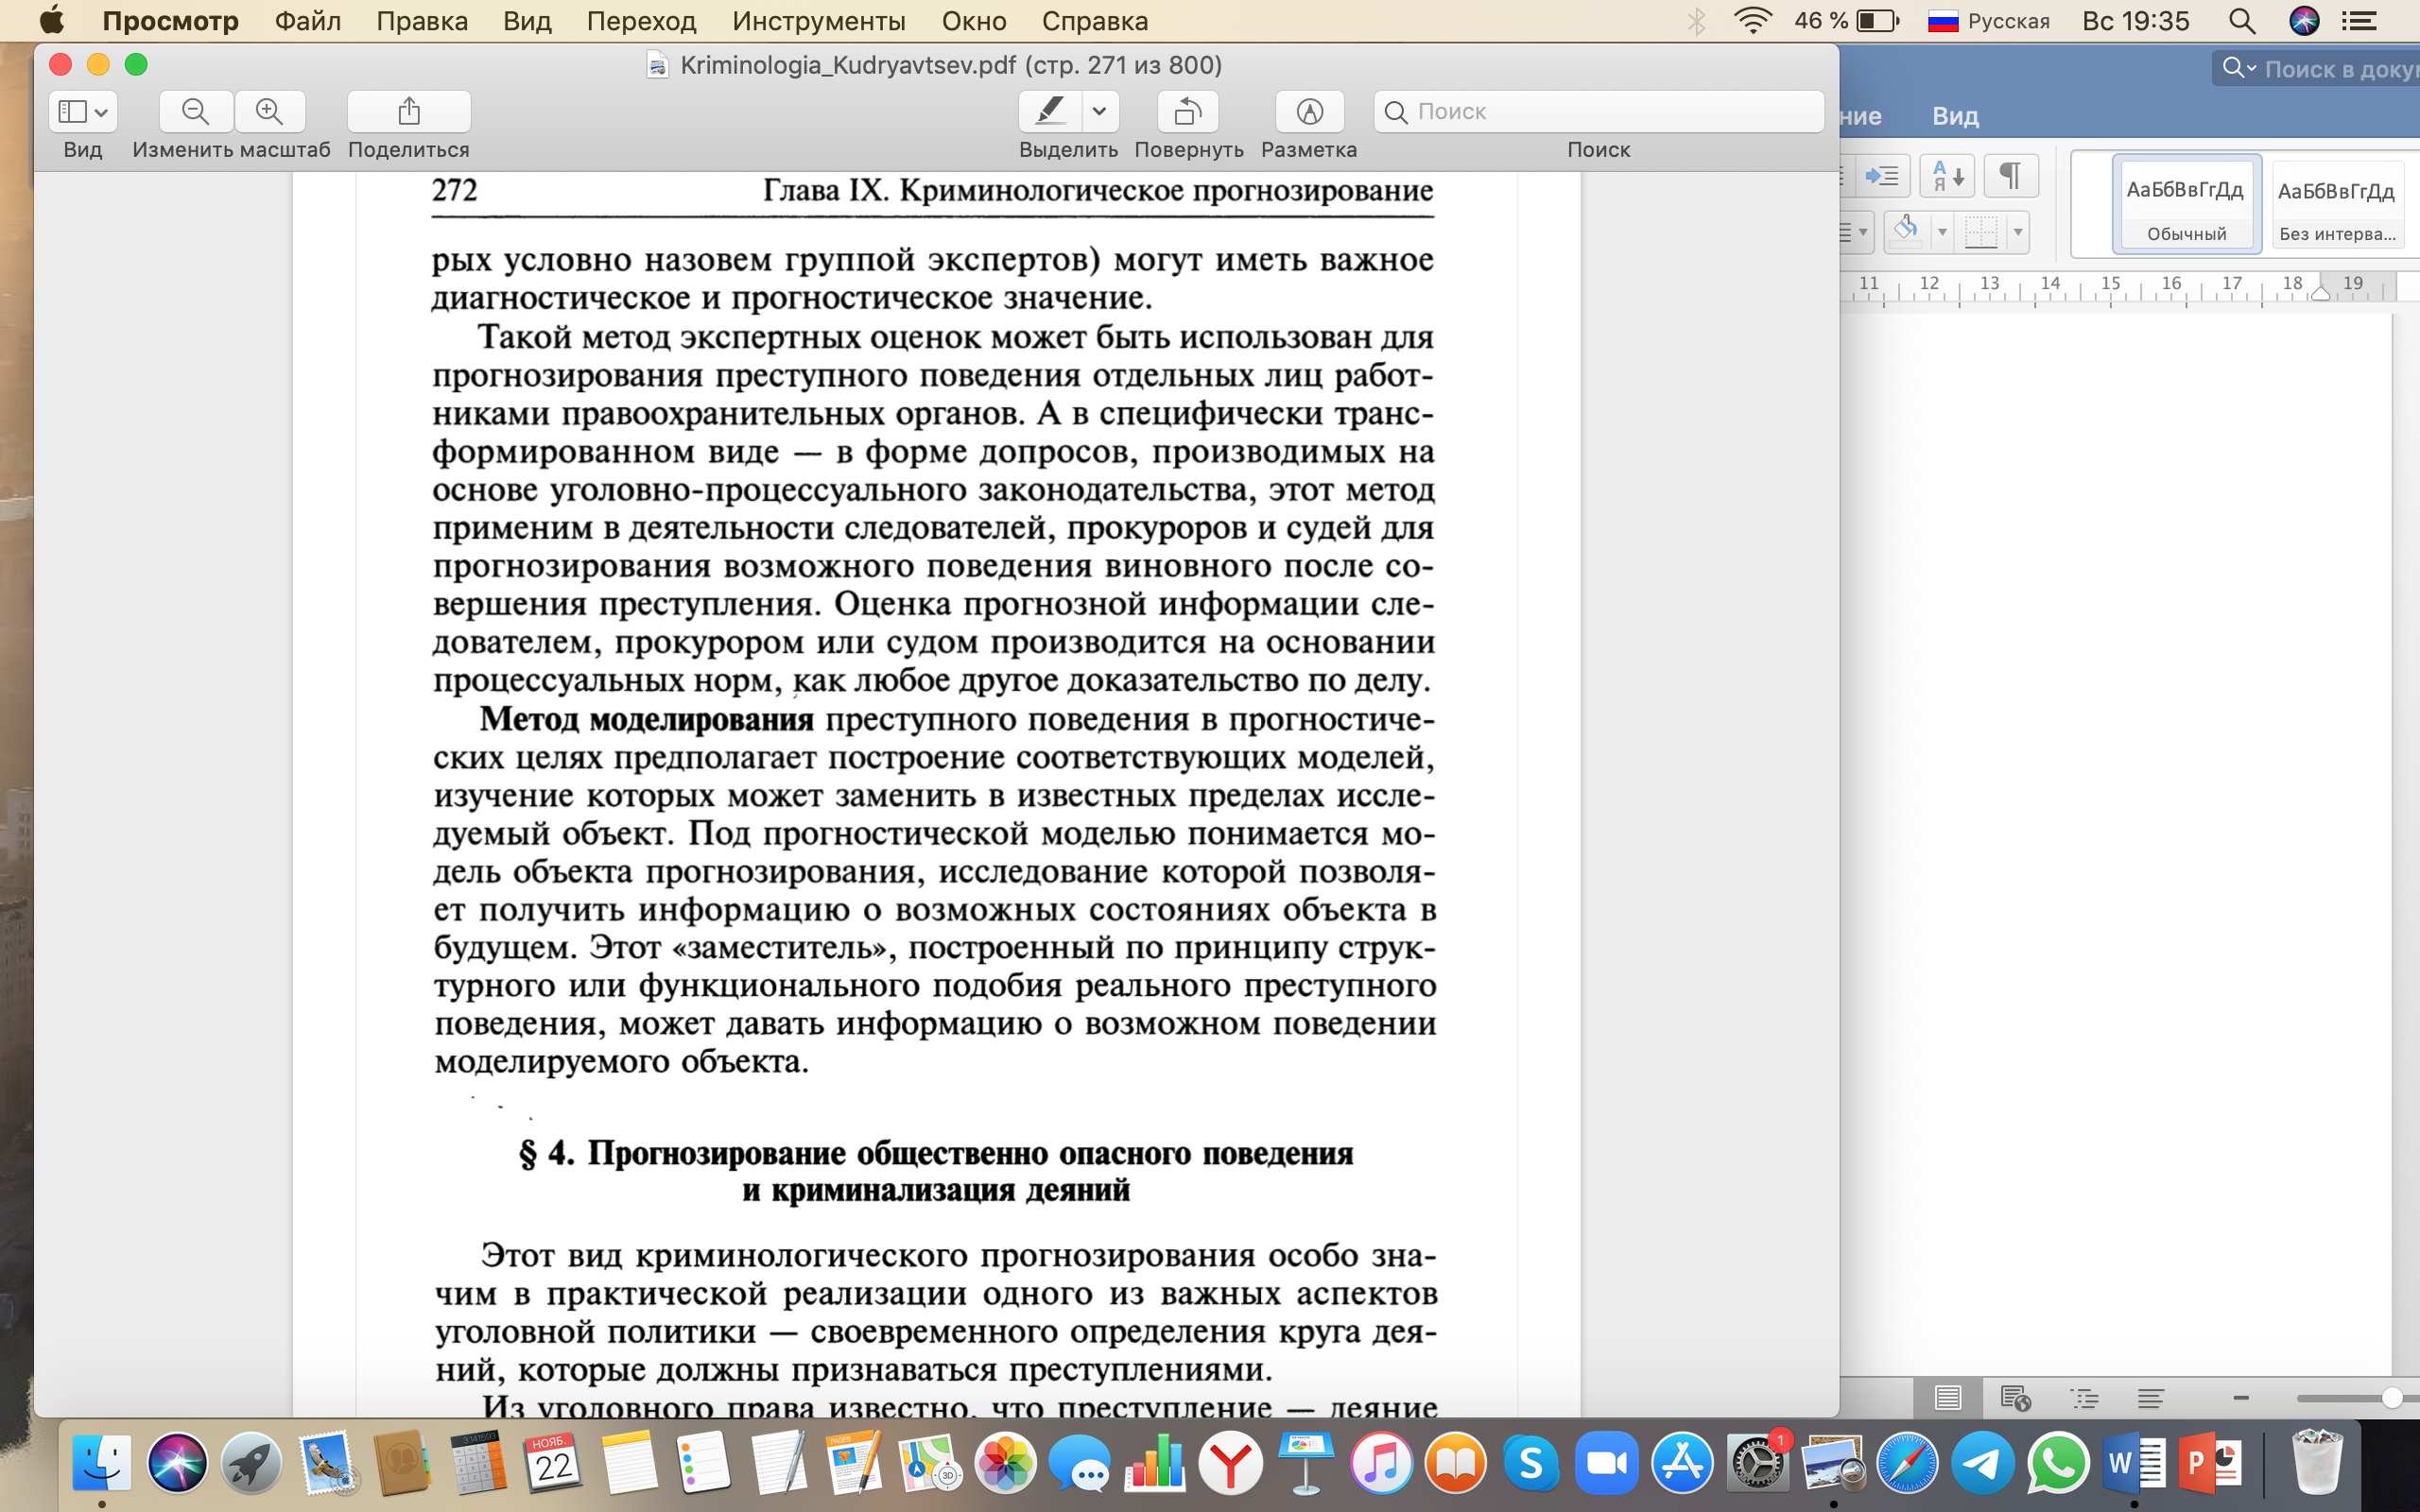Open Calculator from the Dock
The height and width of the screenshot is (1512, 2420).
(x=478, y=1463)
